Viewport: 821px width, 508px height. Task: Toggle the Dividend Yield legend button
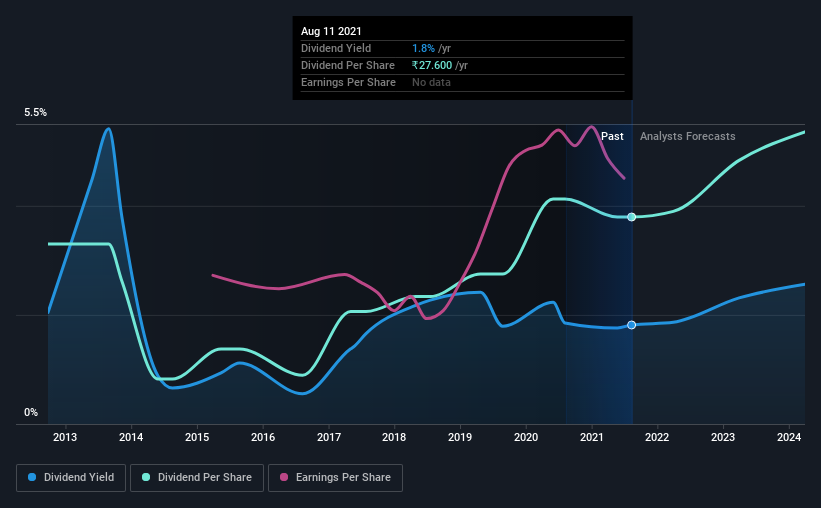click(x=71, y=478)
